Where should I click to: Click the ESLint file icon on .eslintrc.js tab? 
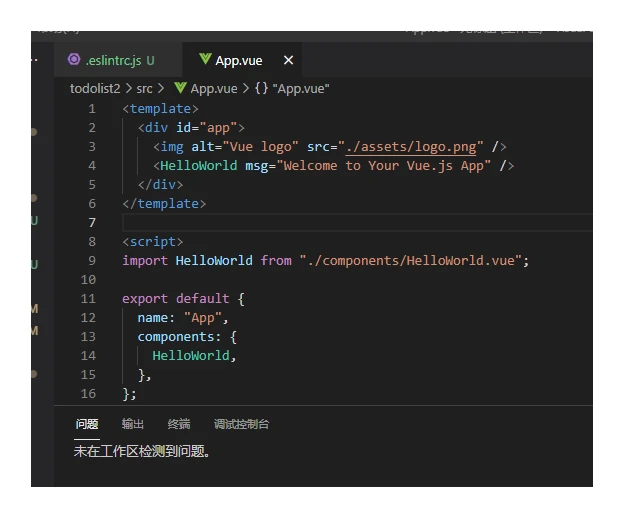(74, 59)
